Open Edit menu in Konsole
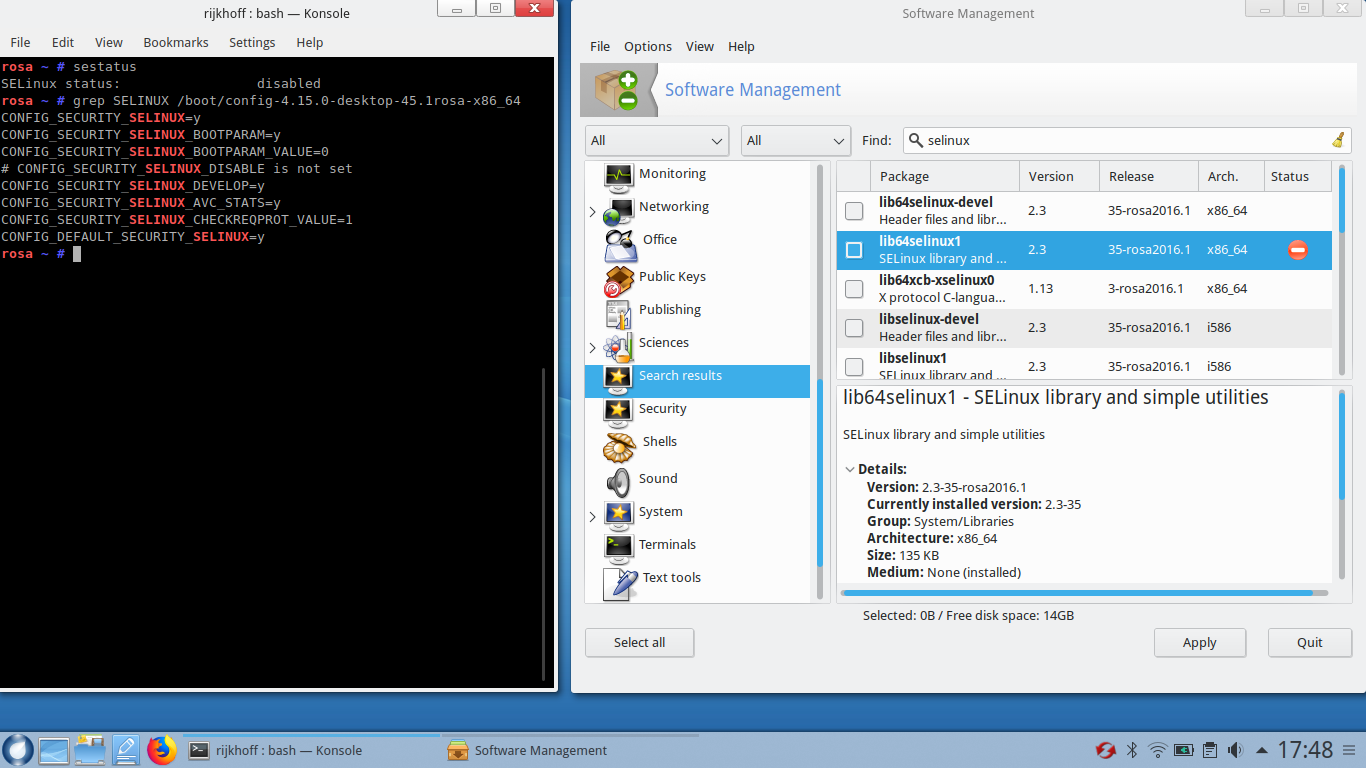Image resolution: width=1366 pixels, height=768 pixels. pyautogui.click(x=63, y=42)
